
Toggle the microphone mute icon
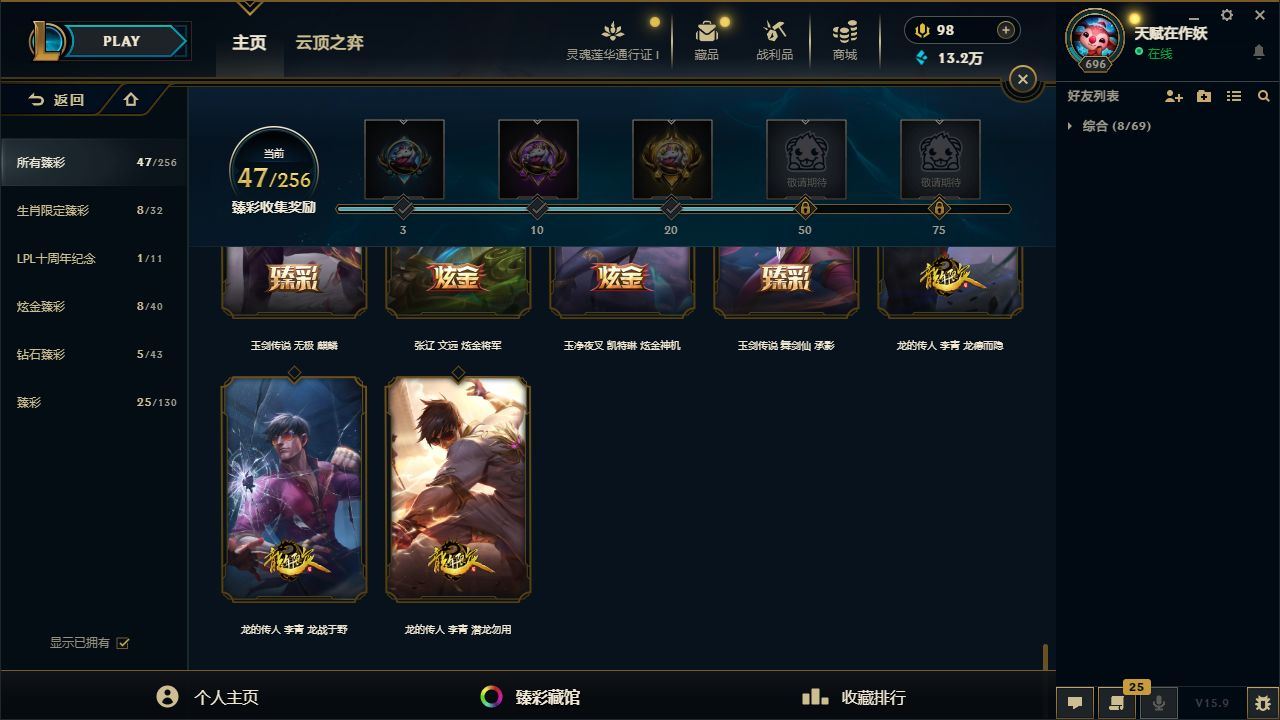point(1159,703)
